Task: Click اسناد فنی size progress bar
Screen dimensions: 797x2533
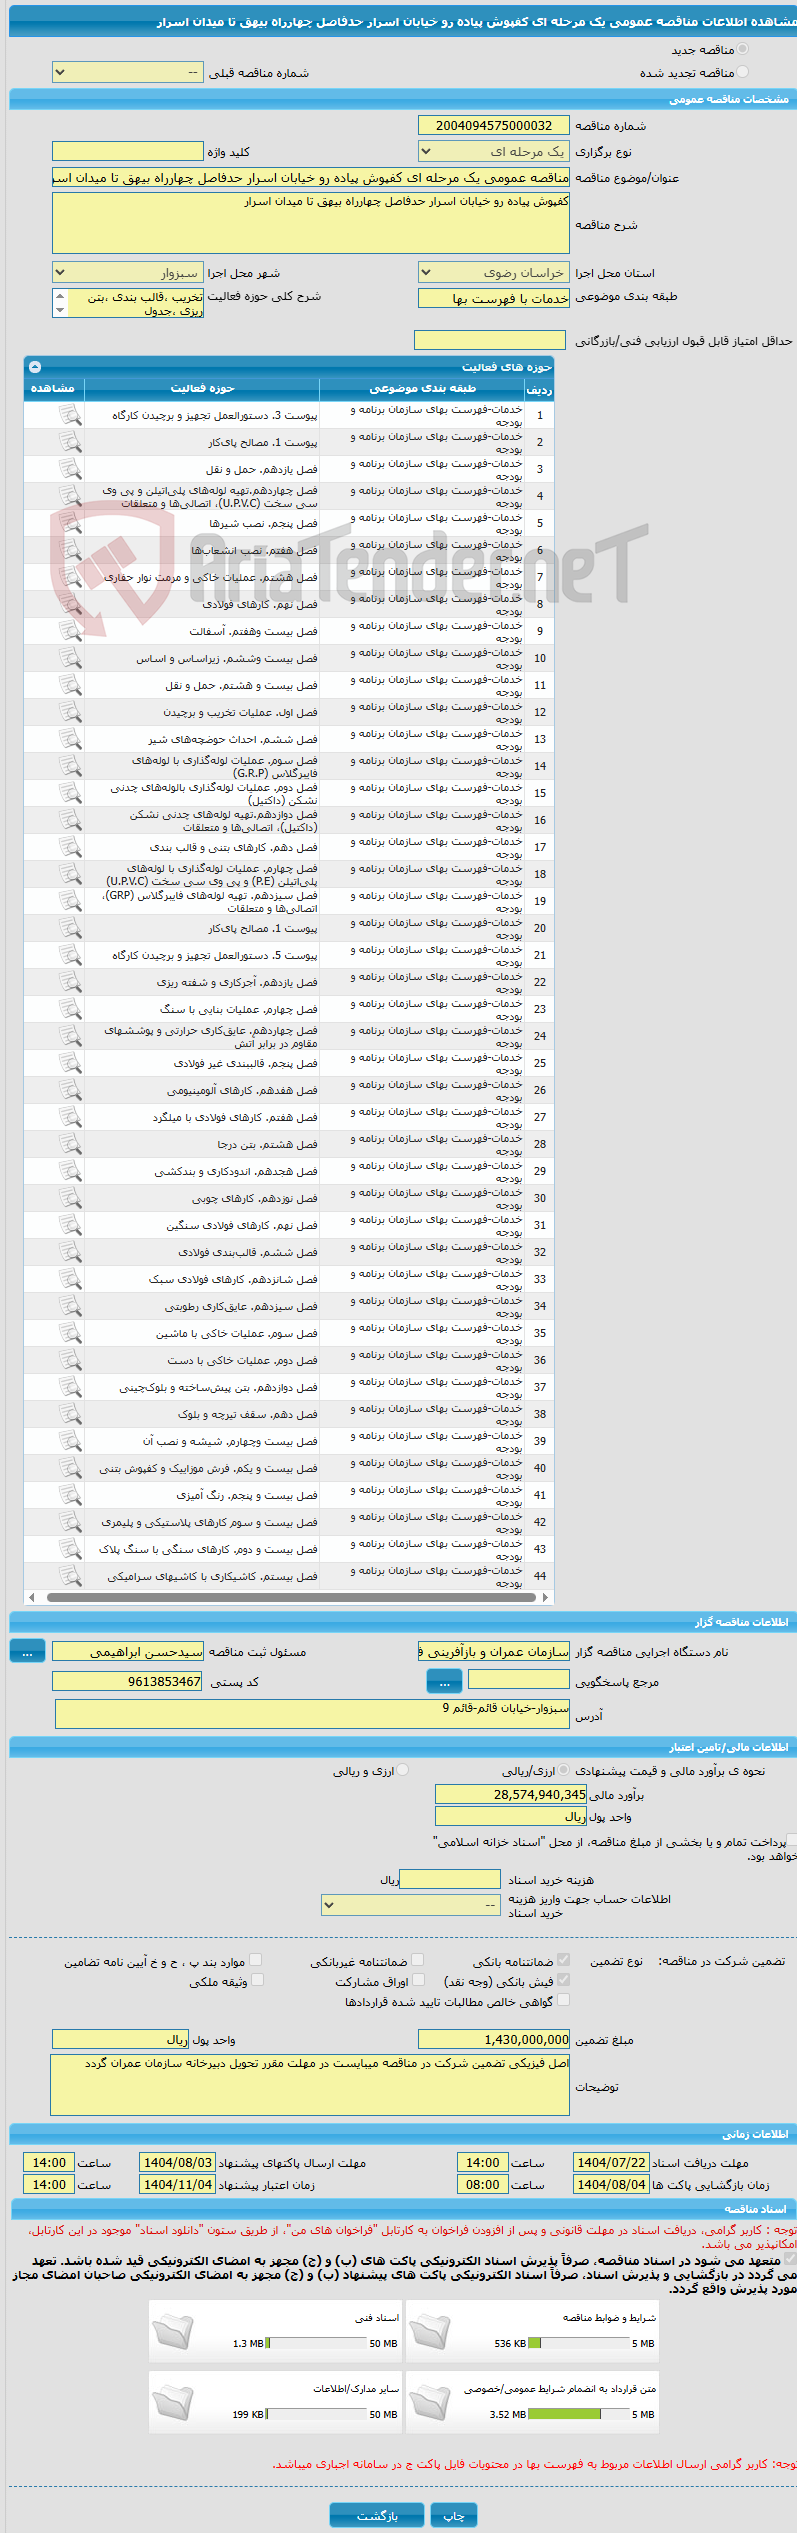Action: pyautogui.click(x=317, y=2343)
